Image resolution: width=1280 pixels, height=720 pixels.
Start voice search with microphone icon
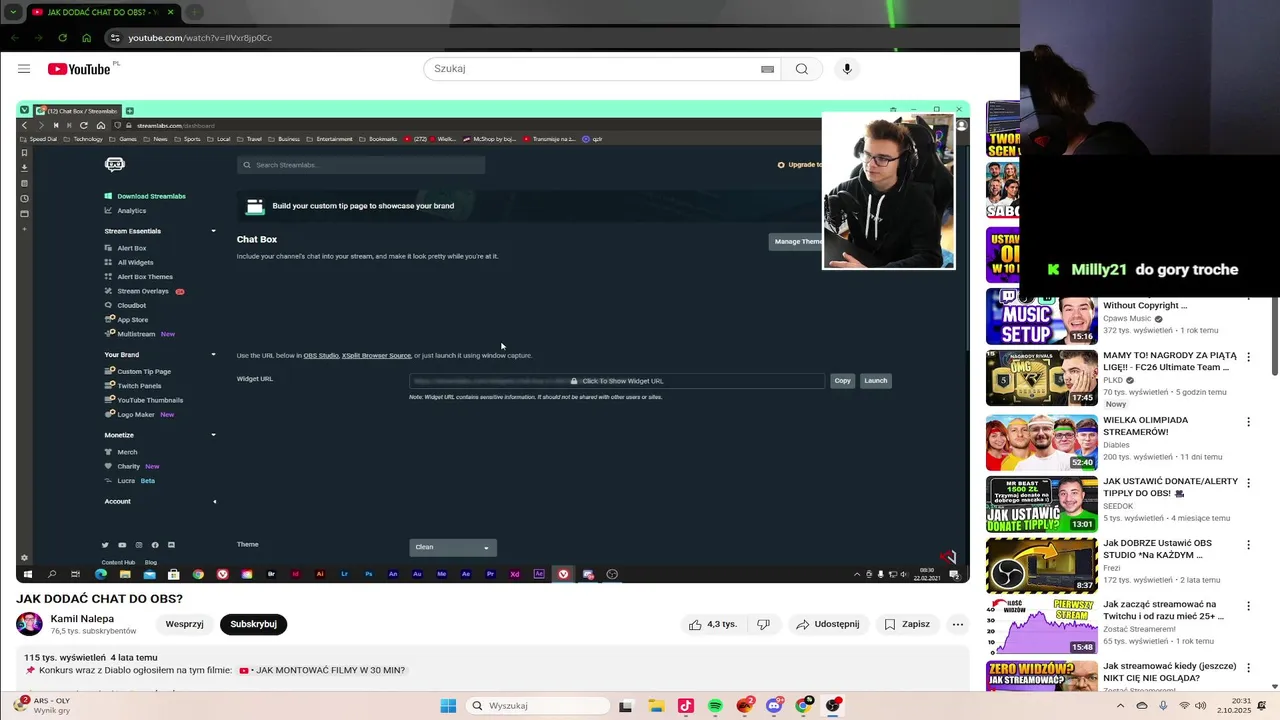point(847,69)
